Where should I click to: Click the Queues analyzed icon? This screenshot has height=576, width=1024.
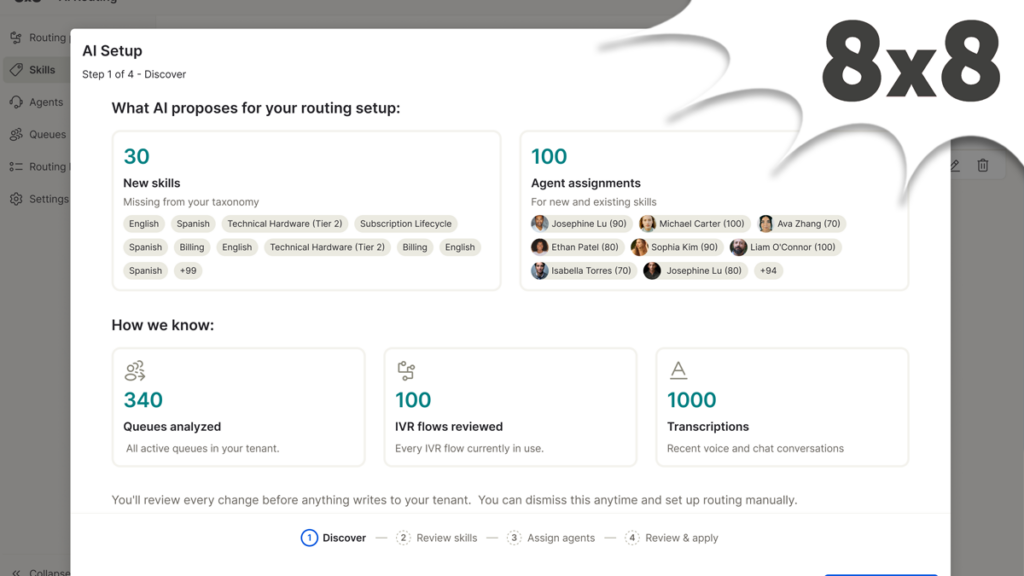[135, 371]
